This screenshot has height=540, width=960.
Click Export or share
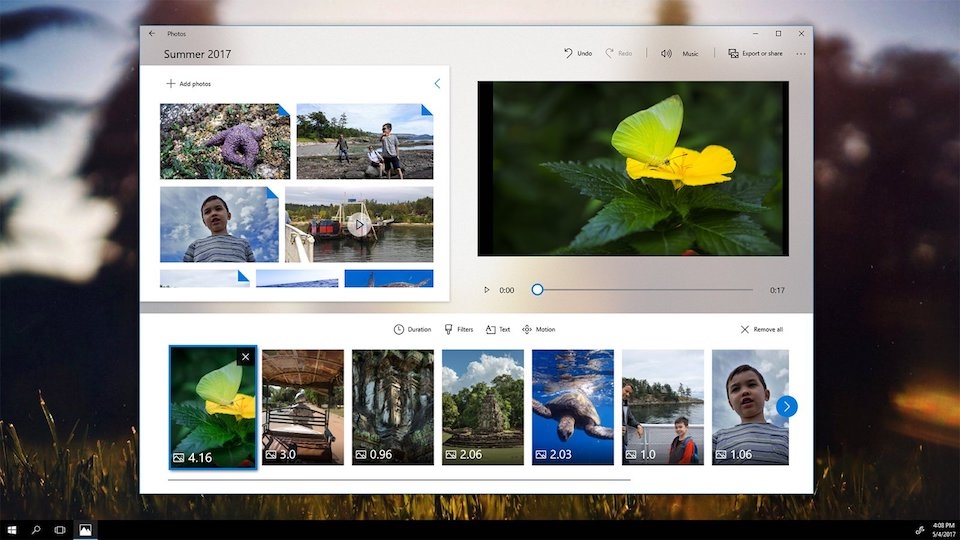pos(755,53)
